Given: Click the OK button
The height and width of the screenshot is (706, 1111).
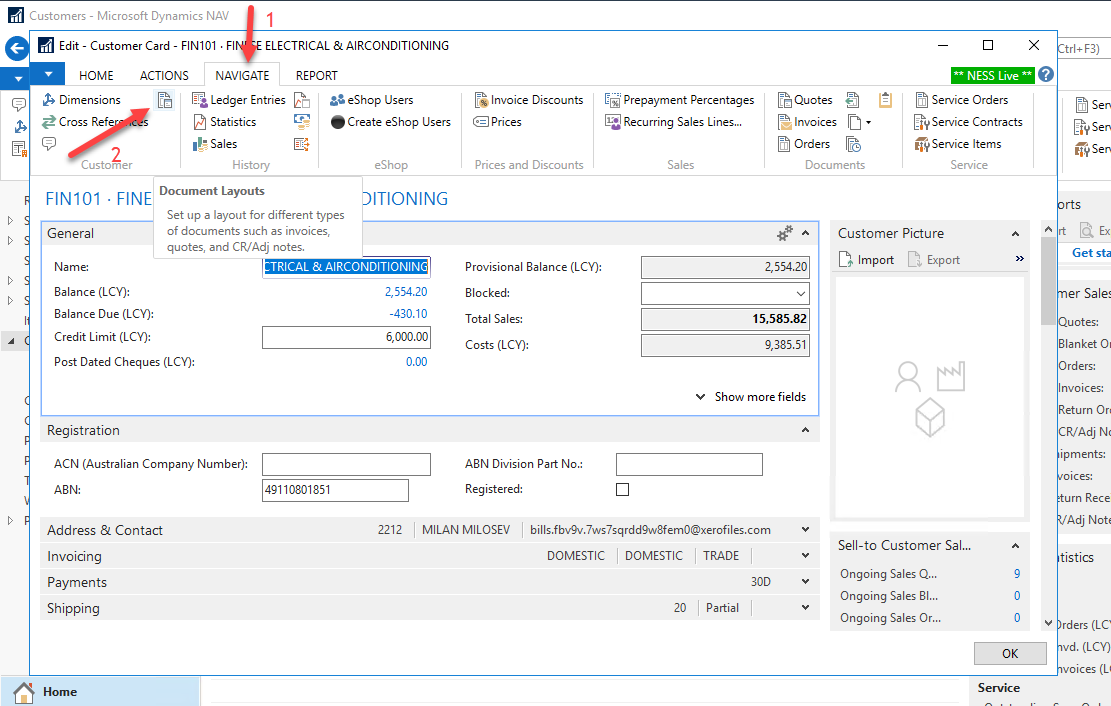Looking at the screenshot, I should [1010, 654].
